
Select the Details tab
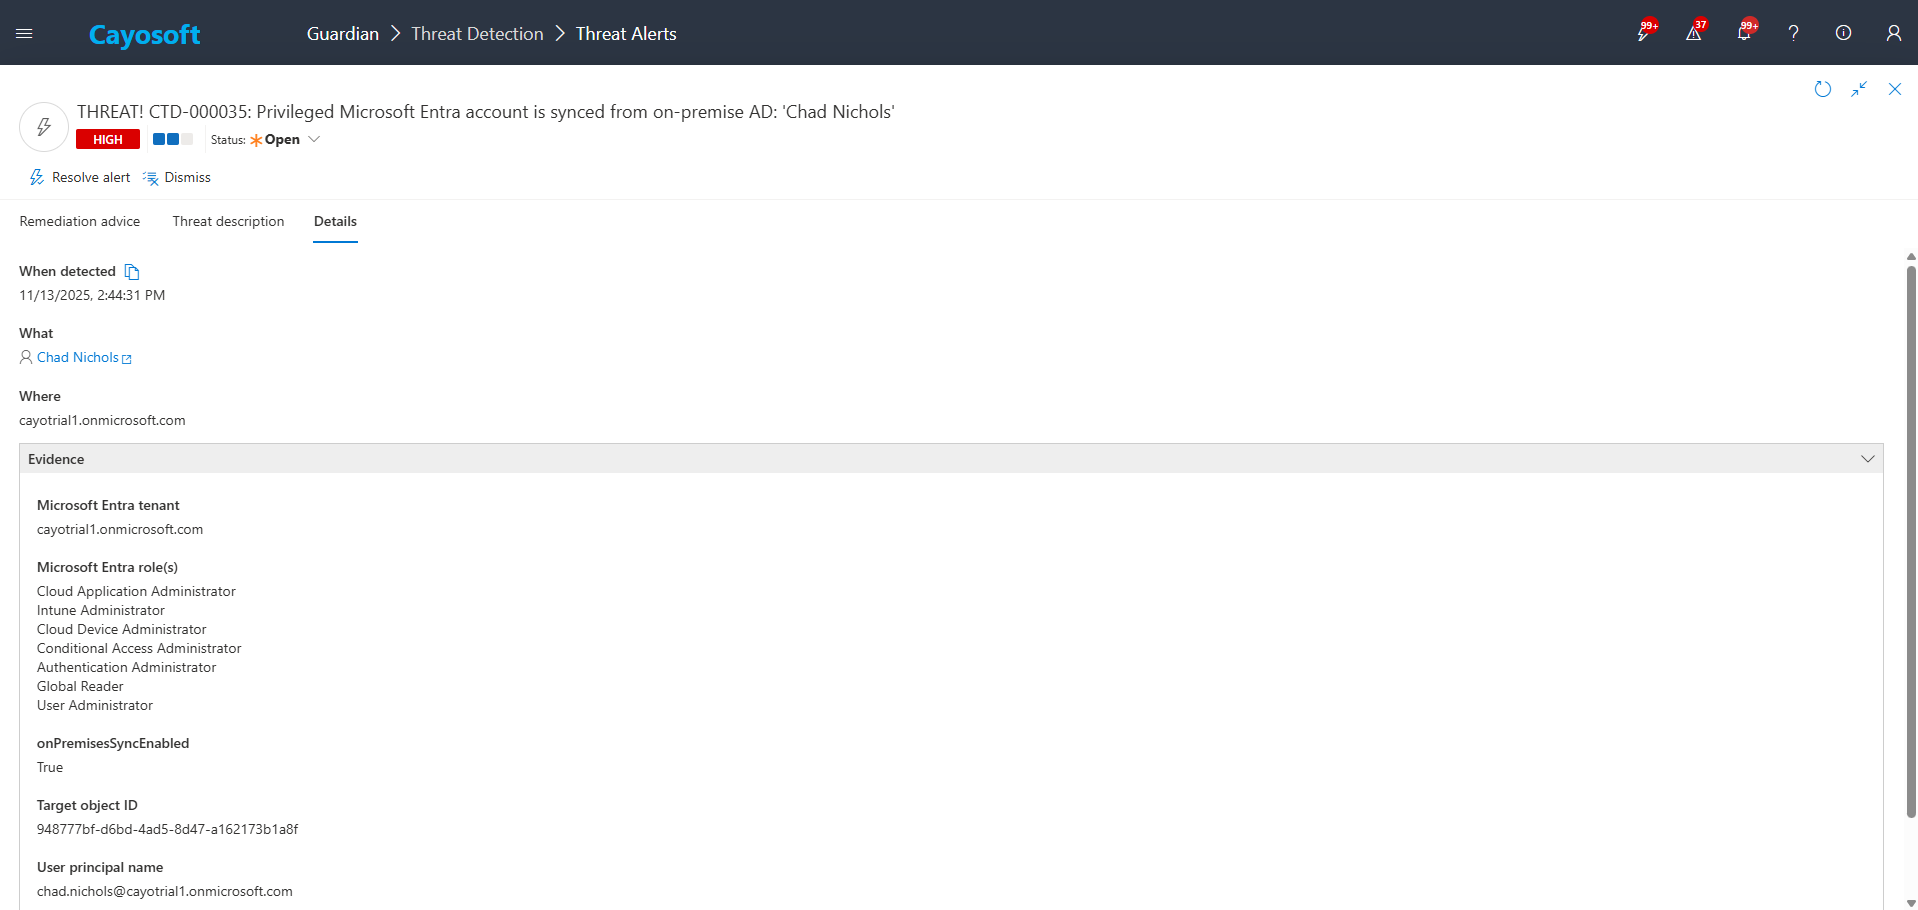pos(335,222)
